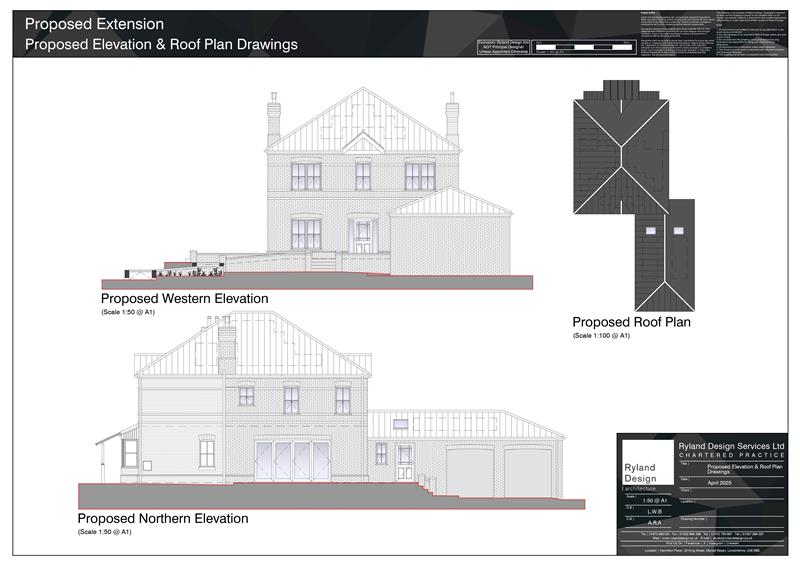The width and height of the screenshot is (800, 565).
Task: Click the front steps on Western Elevation
Action: pyautogui.click(x=323, y=263)
